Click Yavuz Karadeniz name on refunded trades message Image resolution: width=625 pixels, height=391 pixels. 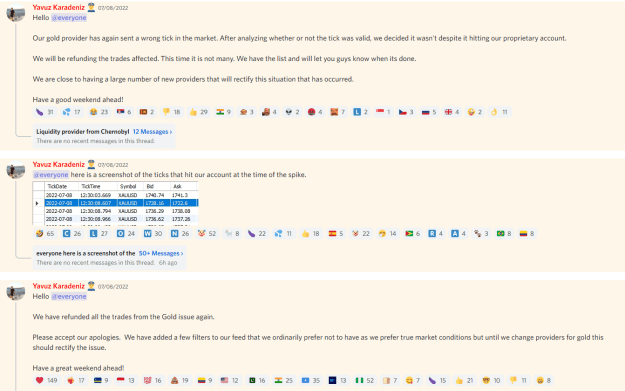pyautogui.click(x=59, y=286)
